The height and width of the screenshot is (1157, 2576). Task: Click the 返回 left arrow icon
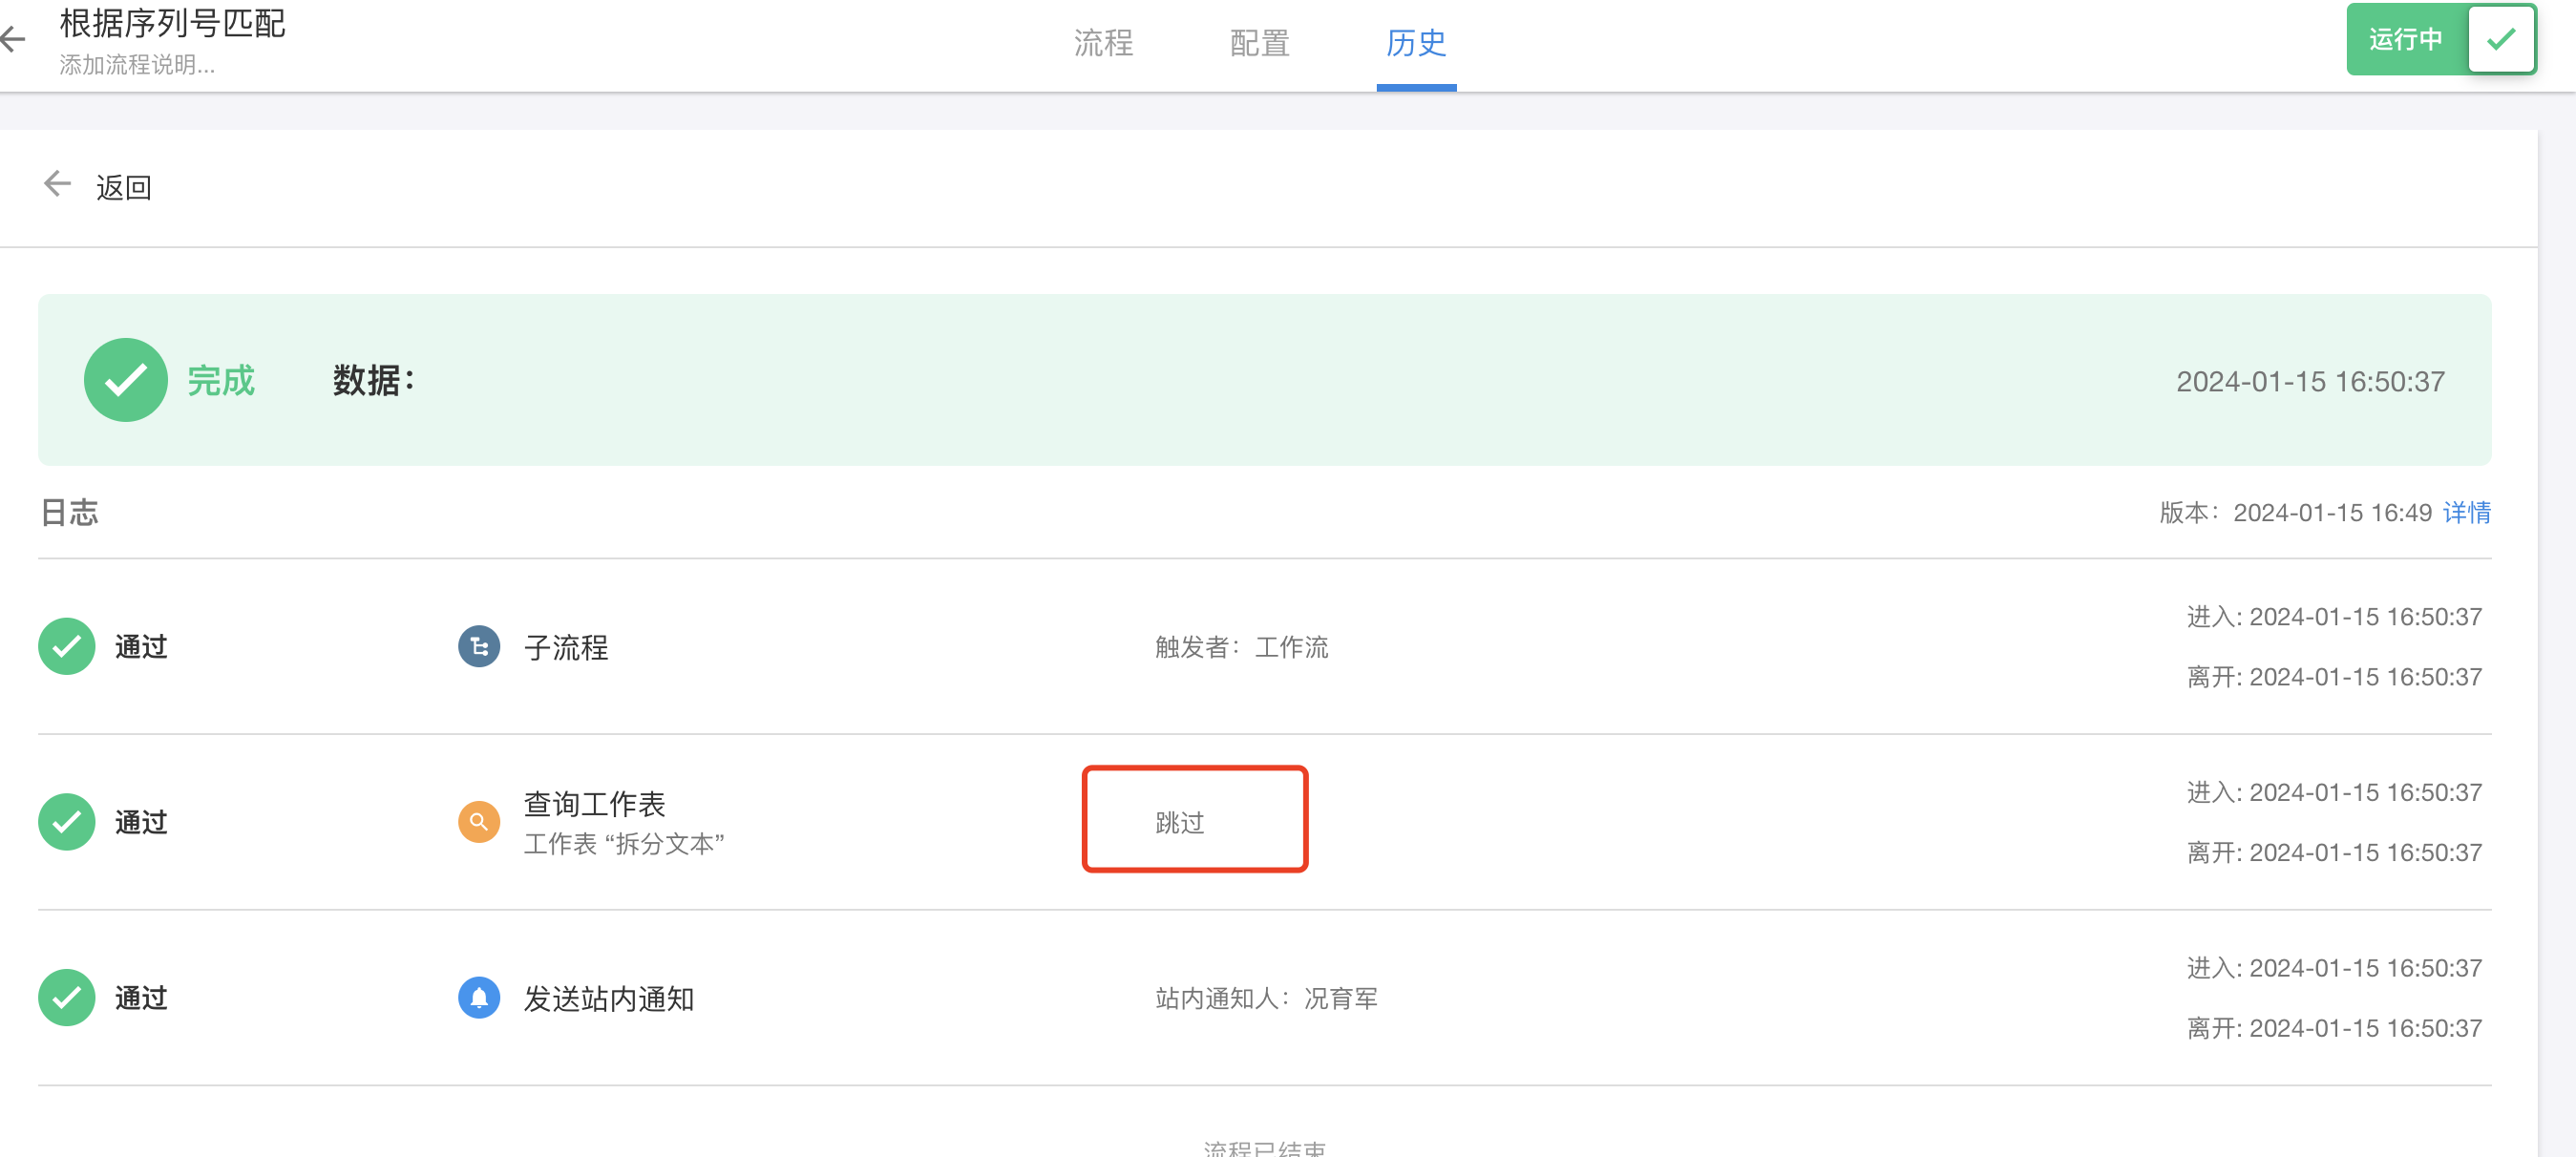coord(57,185)
